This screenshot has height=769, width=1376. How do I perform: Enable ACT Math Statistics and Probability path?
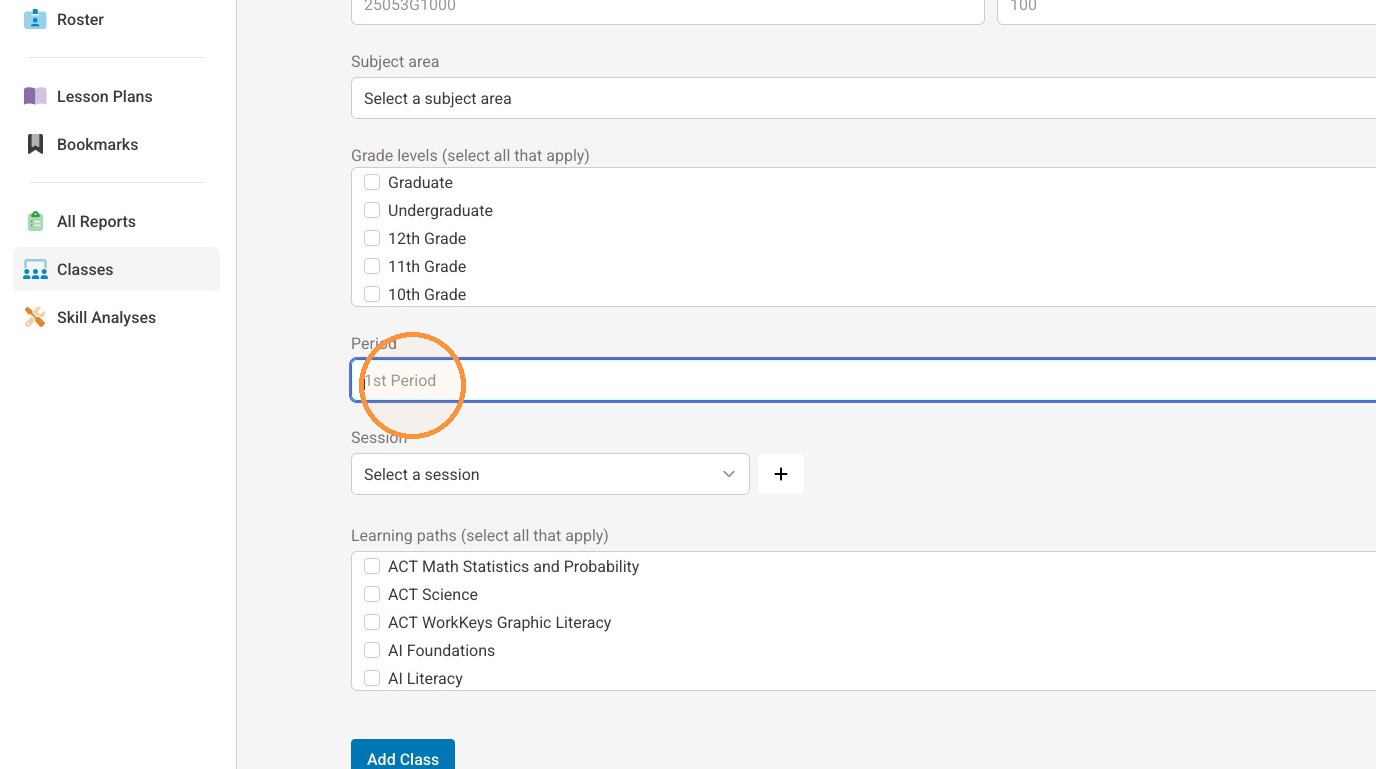point(372,566)
